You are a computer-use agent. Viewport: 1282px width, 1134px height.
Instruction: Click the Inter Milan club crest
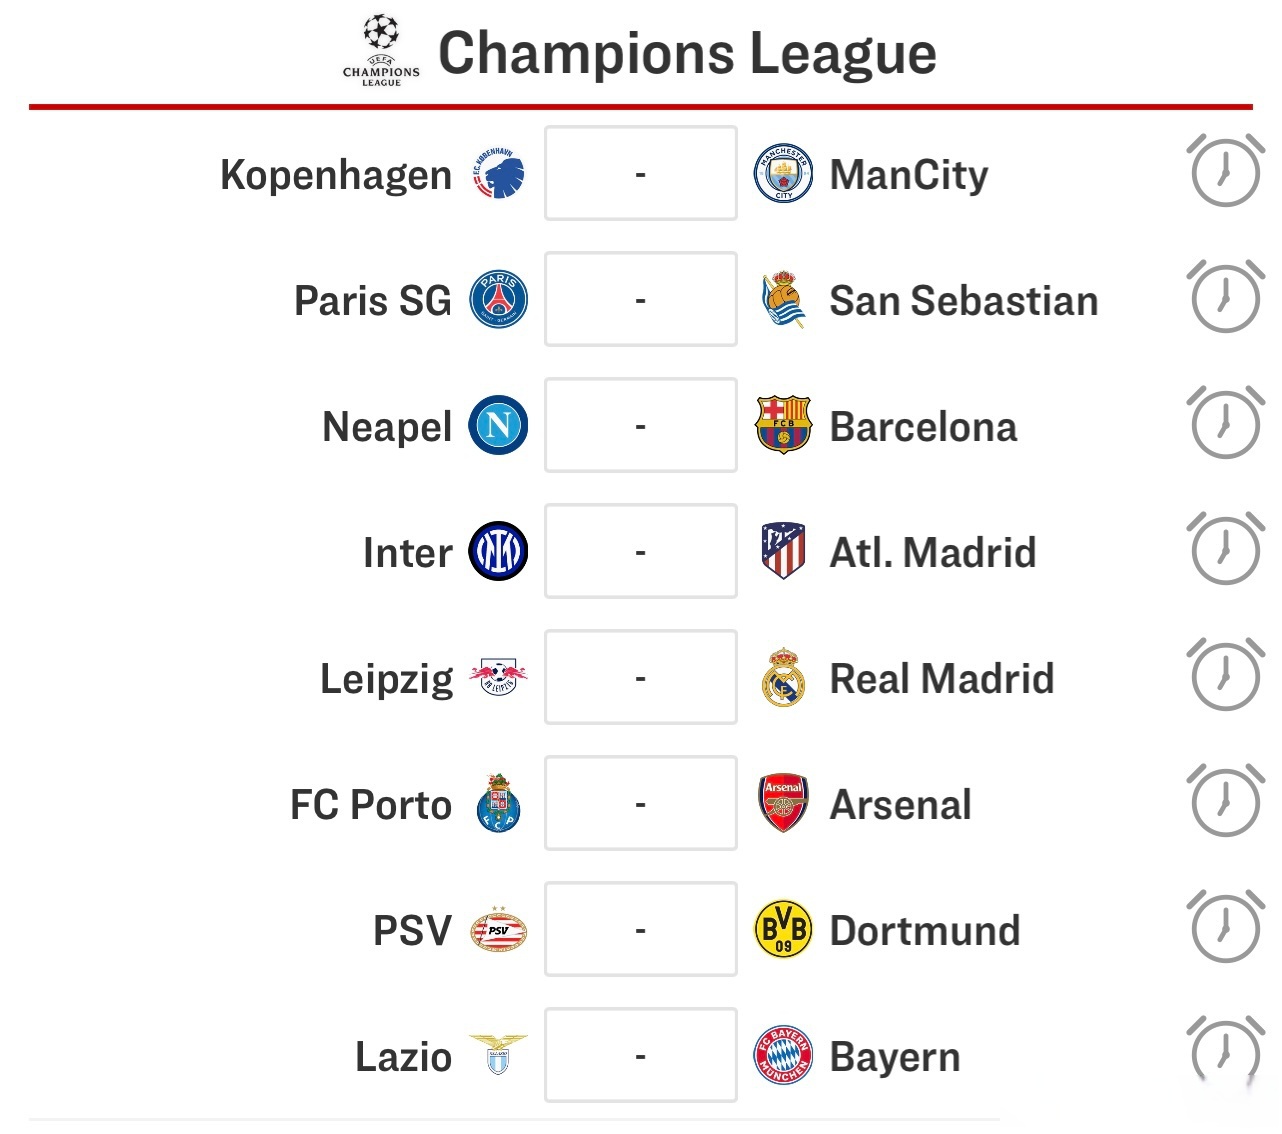498,551
